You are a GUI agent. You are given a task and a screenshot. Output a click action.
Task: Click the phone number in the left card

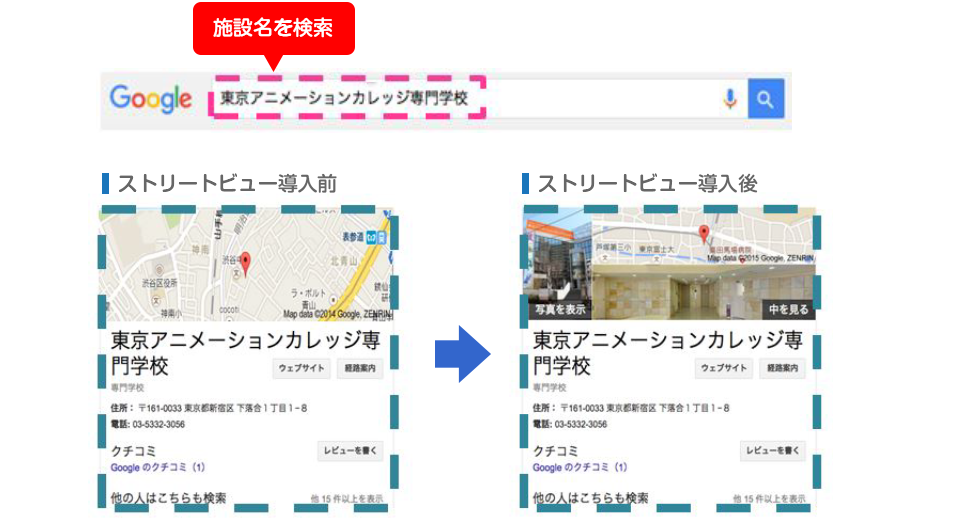159,424
